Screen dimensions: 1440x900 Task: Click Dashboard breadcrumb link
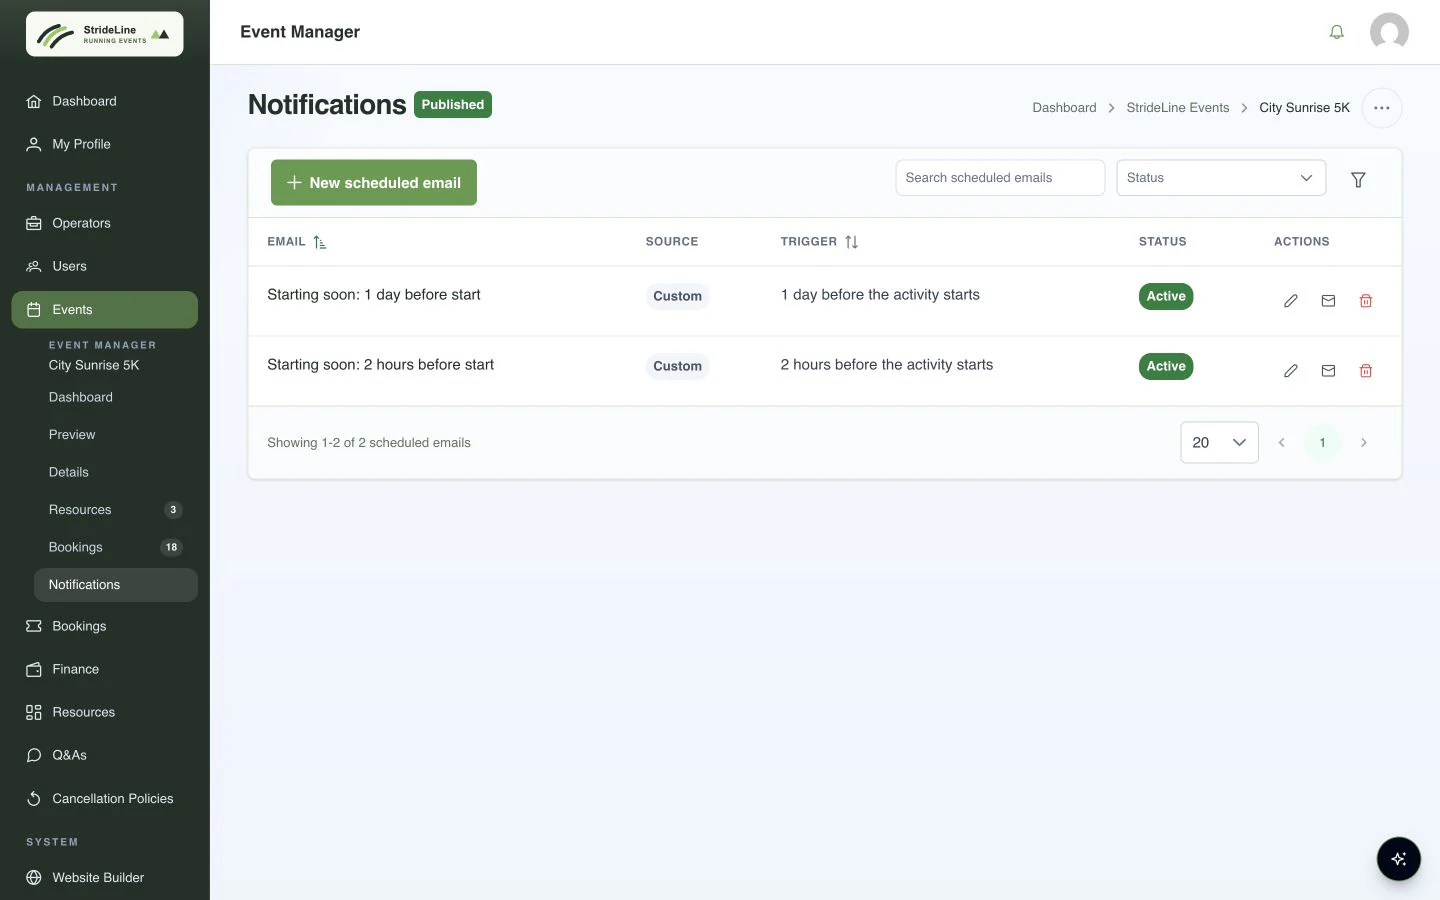(x=1064, y=108)
